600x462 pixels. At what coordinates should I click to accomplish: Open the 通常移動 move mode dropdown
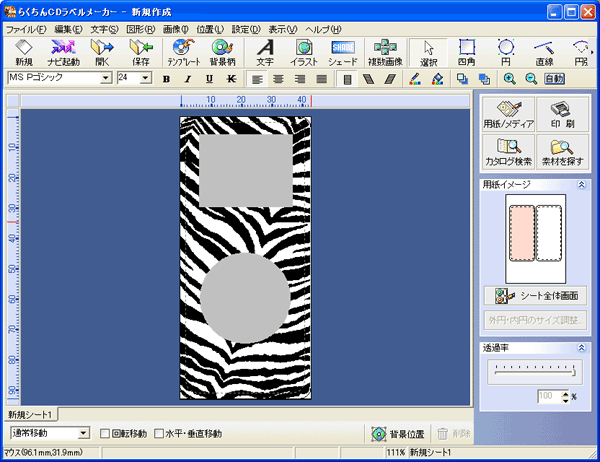point(83,433)
